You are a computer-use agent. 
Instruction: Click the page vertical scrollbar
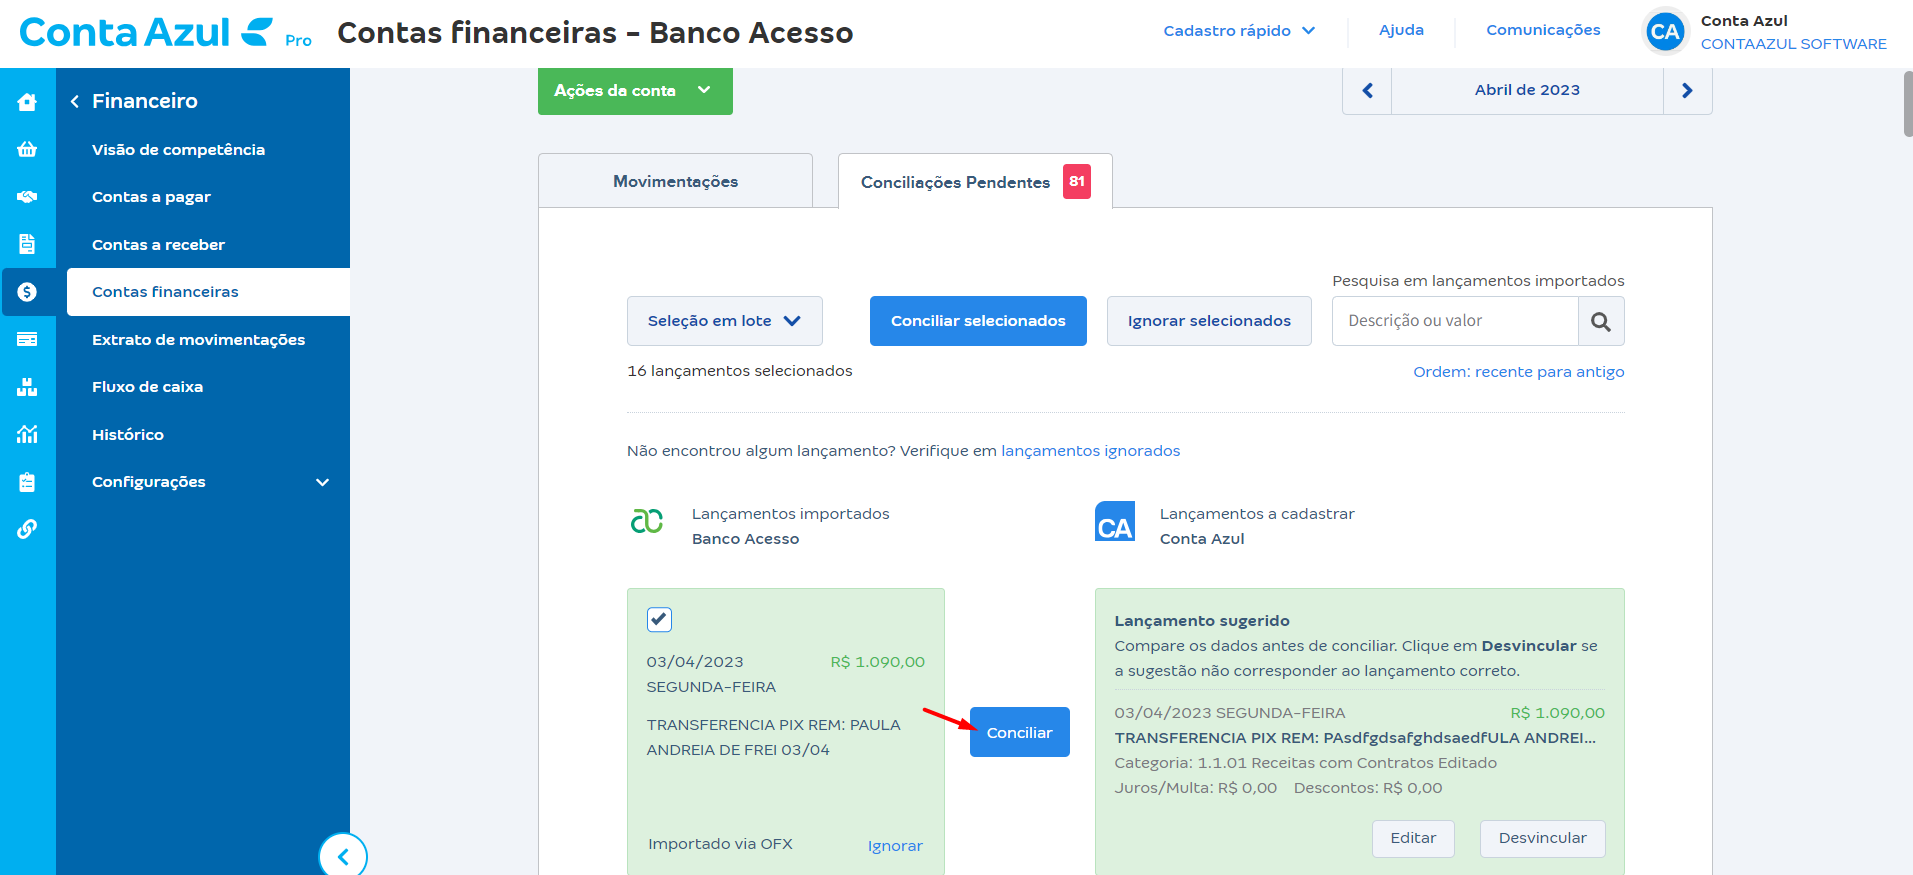click(x=1907, y=104)
